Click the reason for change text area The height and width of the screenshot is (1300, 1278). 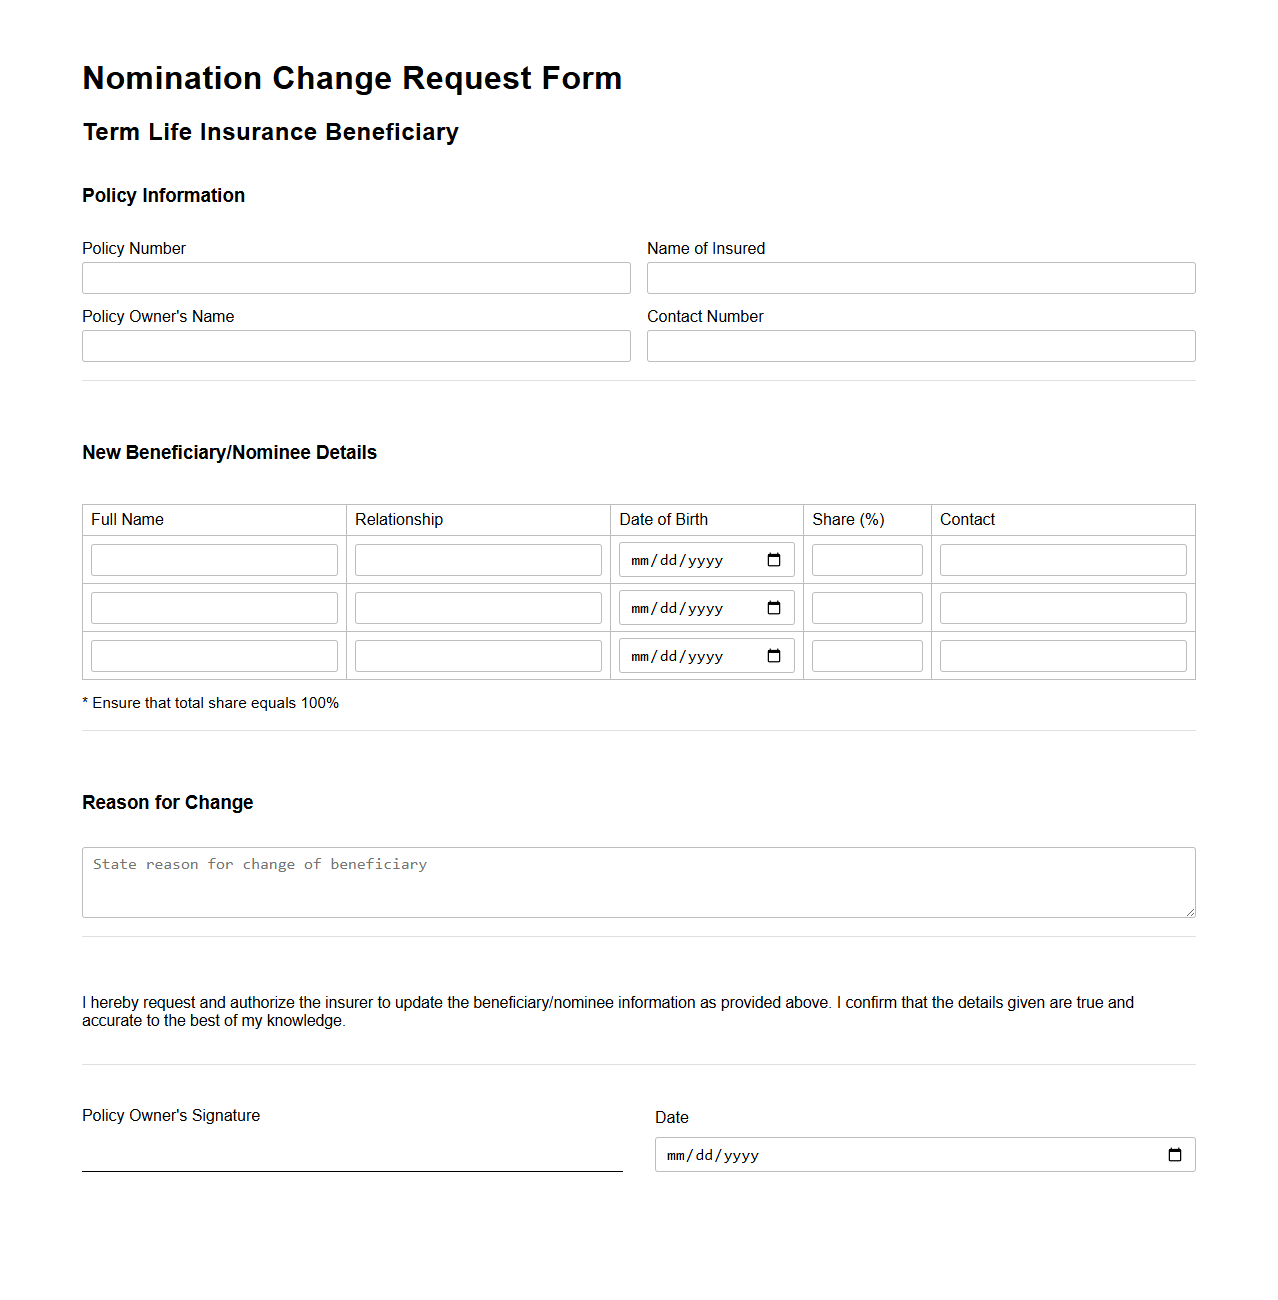pos(638,882)
